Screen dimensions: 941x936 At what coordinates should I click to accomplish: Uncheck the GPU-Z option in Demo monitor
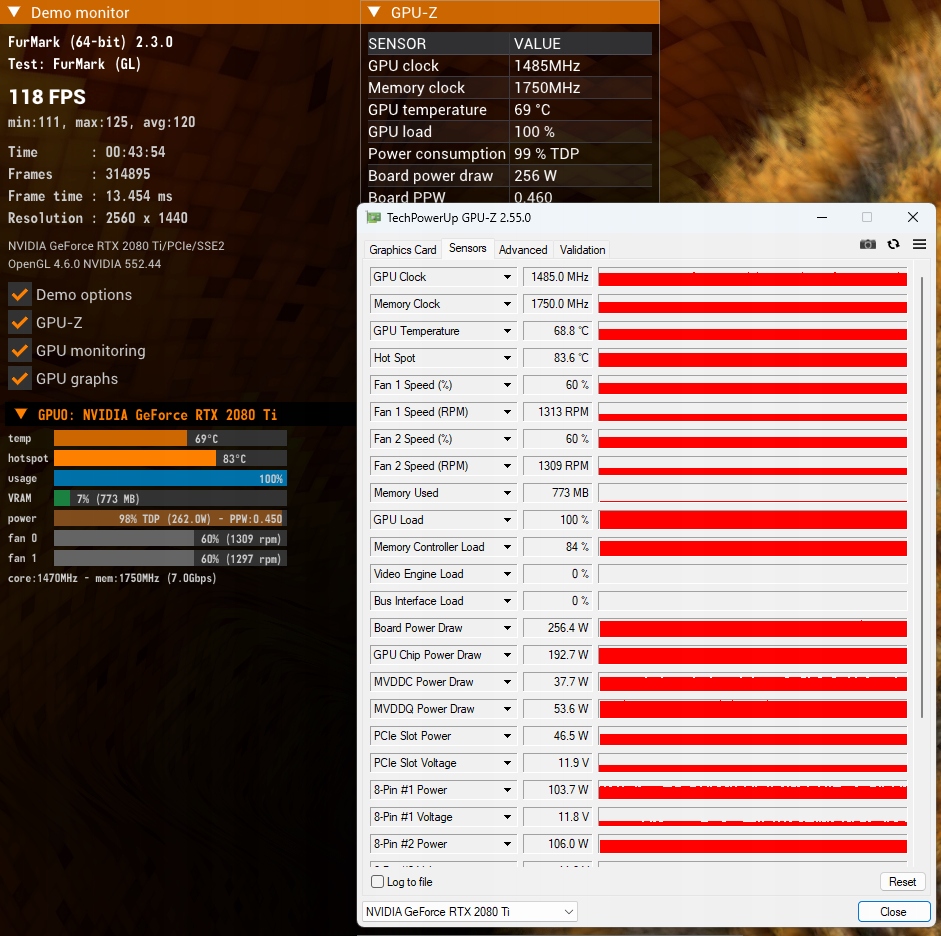coord(20,323)
